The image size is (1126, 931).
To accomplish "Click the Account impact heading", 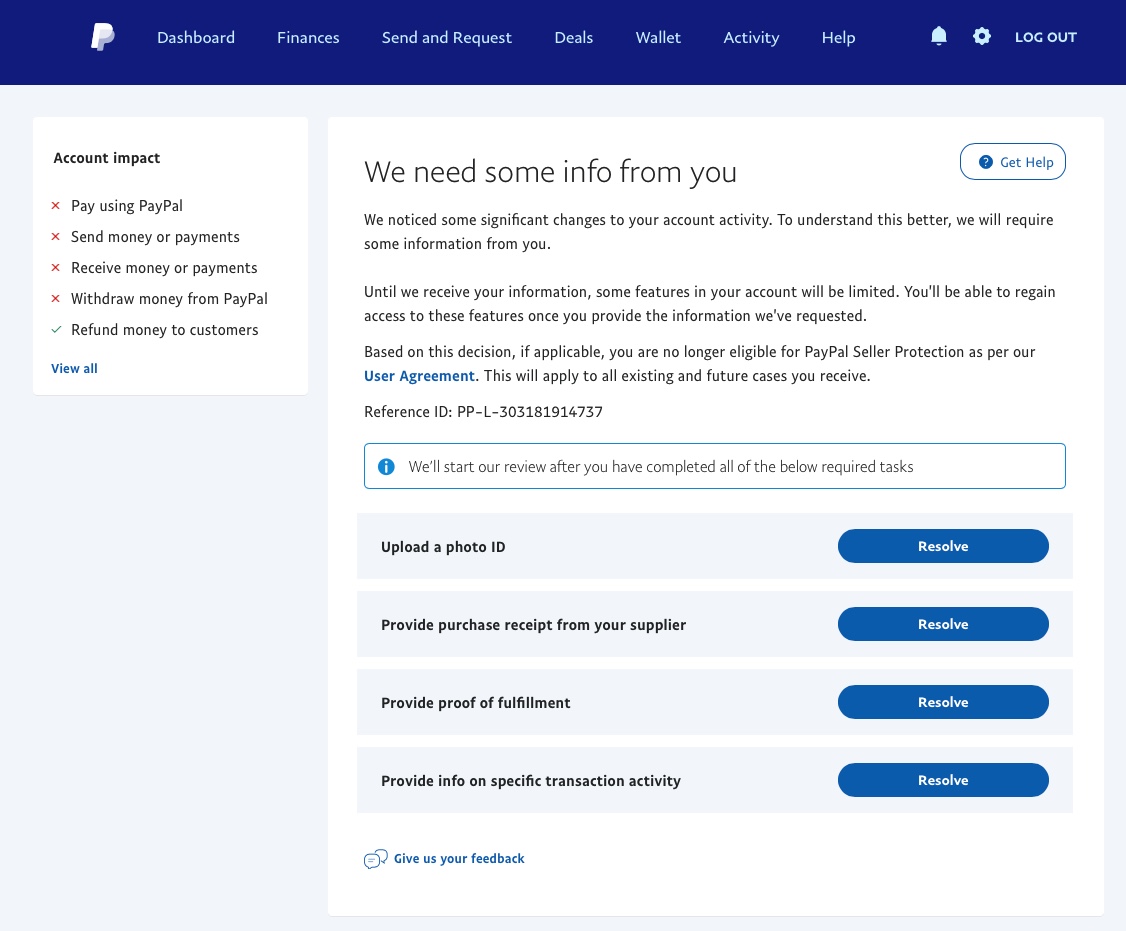I will (x=107, y=158).
